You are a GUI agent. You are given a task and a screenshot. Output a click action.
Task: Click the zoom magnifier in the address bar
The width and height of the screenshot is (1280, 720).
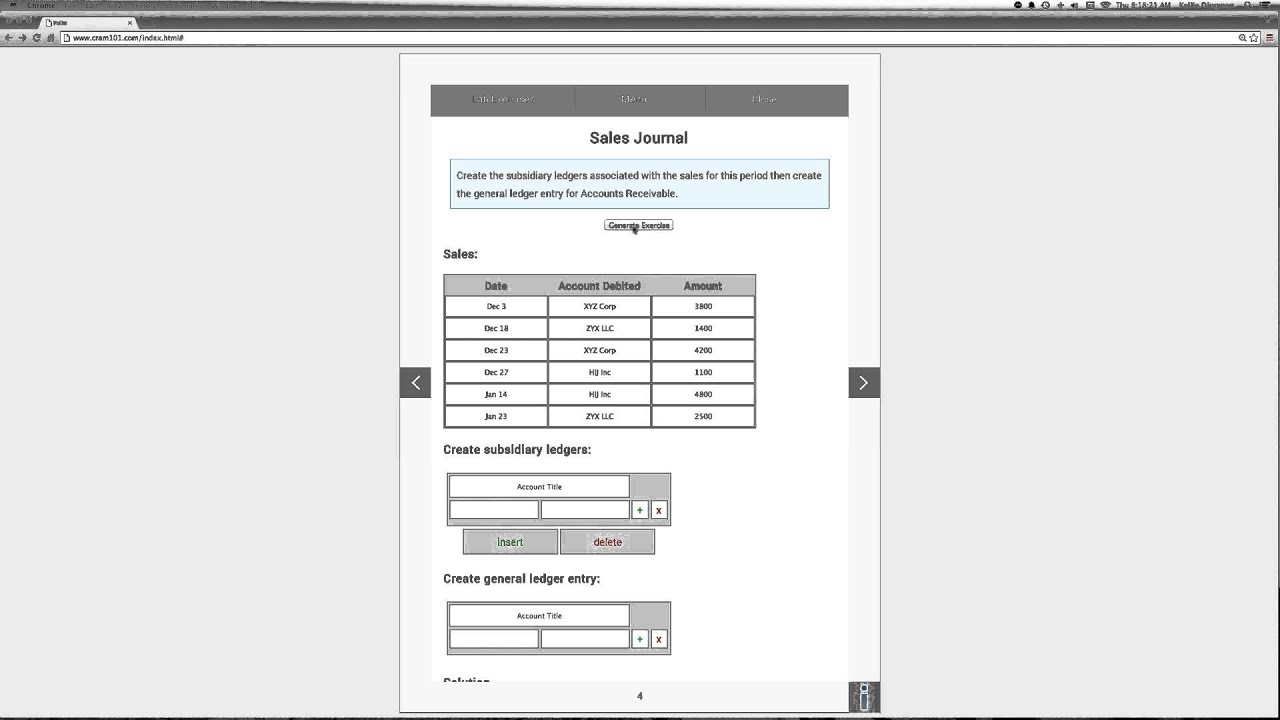pos(1243,37)
